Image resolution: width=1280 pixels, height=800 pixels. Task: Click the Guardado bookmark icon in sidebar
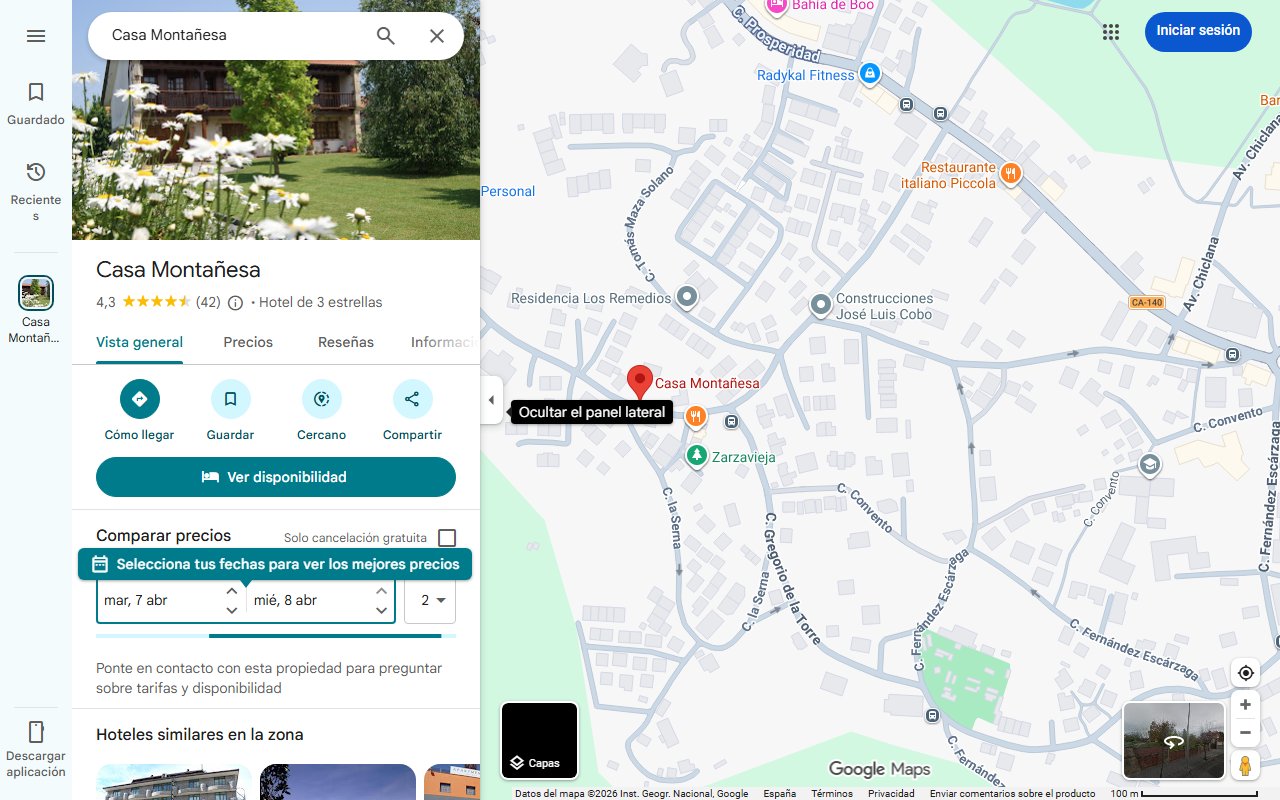36,92
